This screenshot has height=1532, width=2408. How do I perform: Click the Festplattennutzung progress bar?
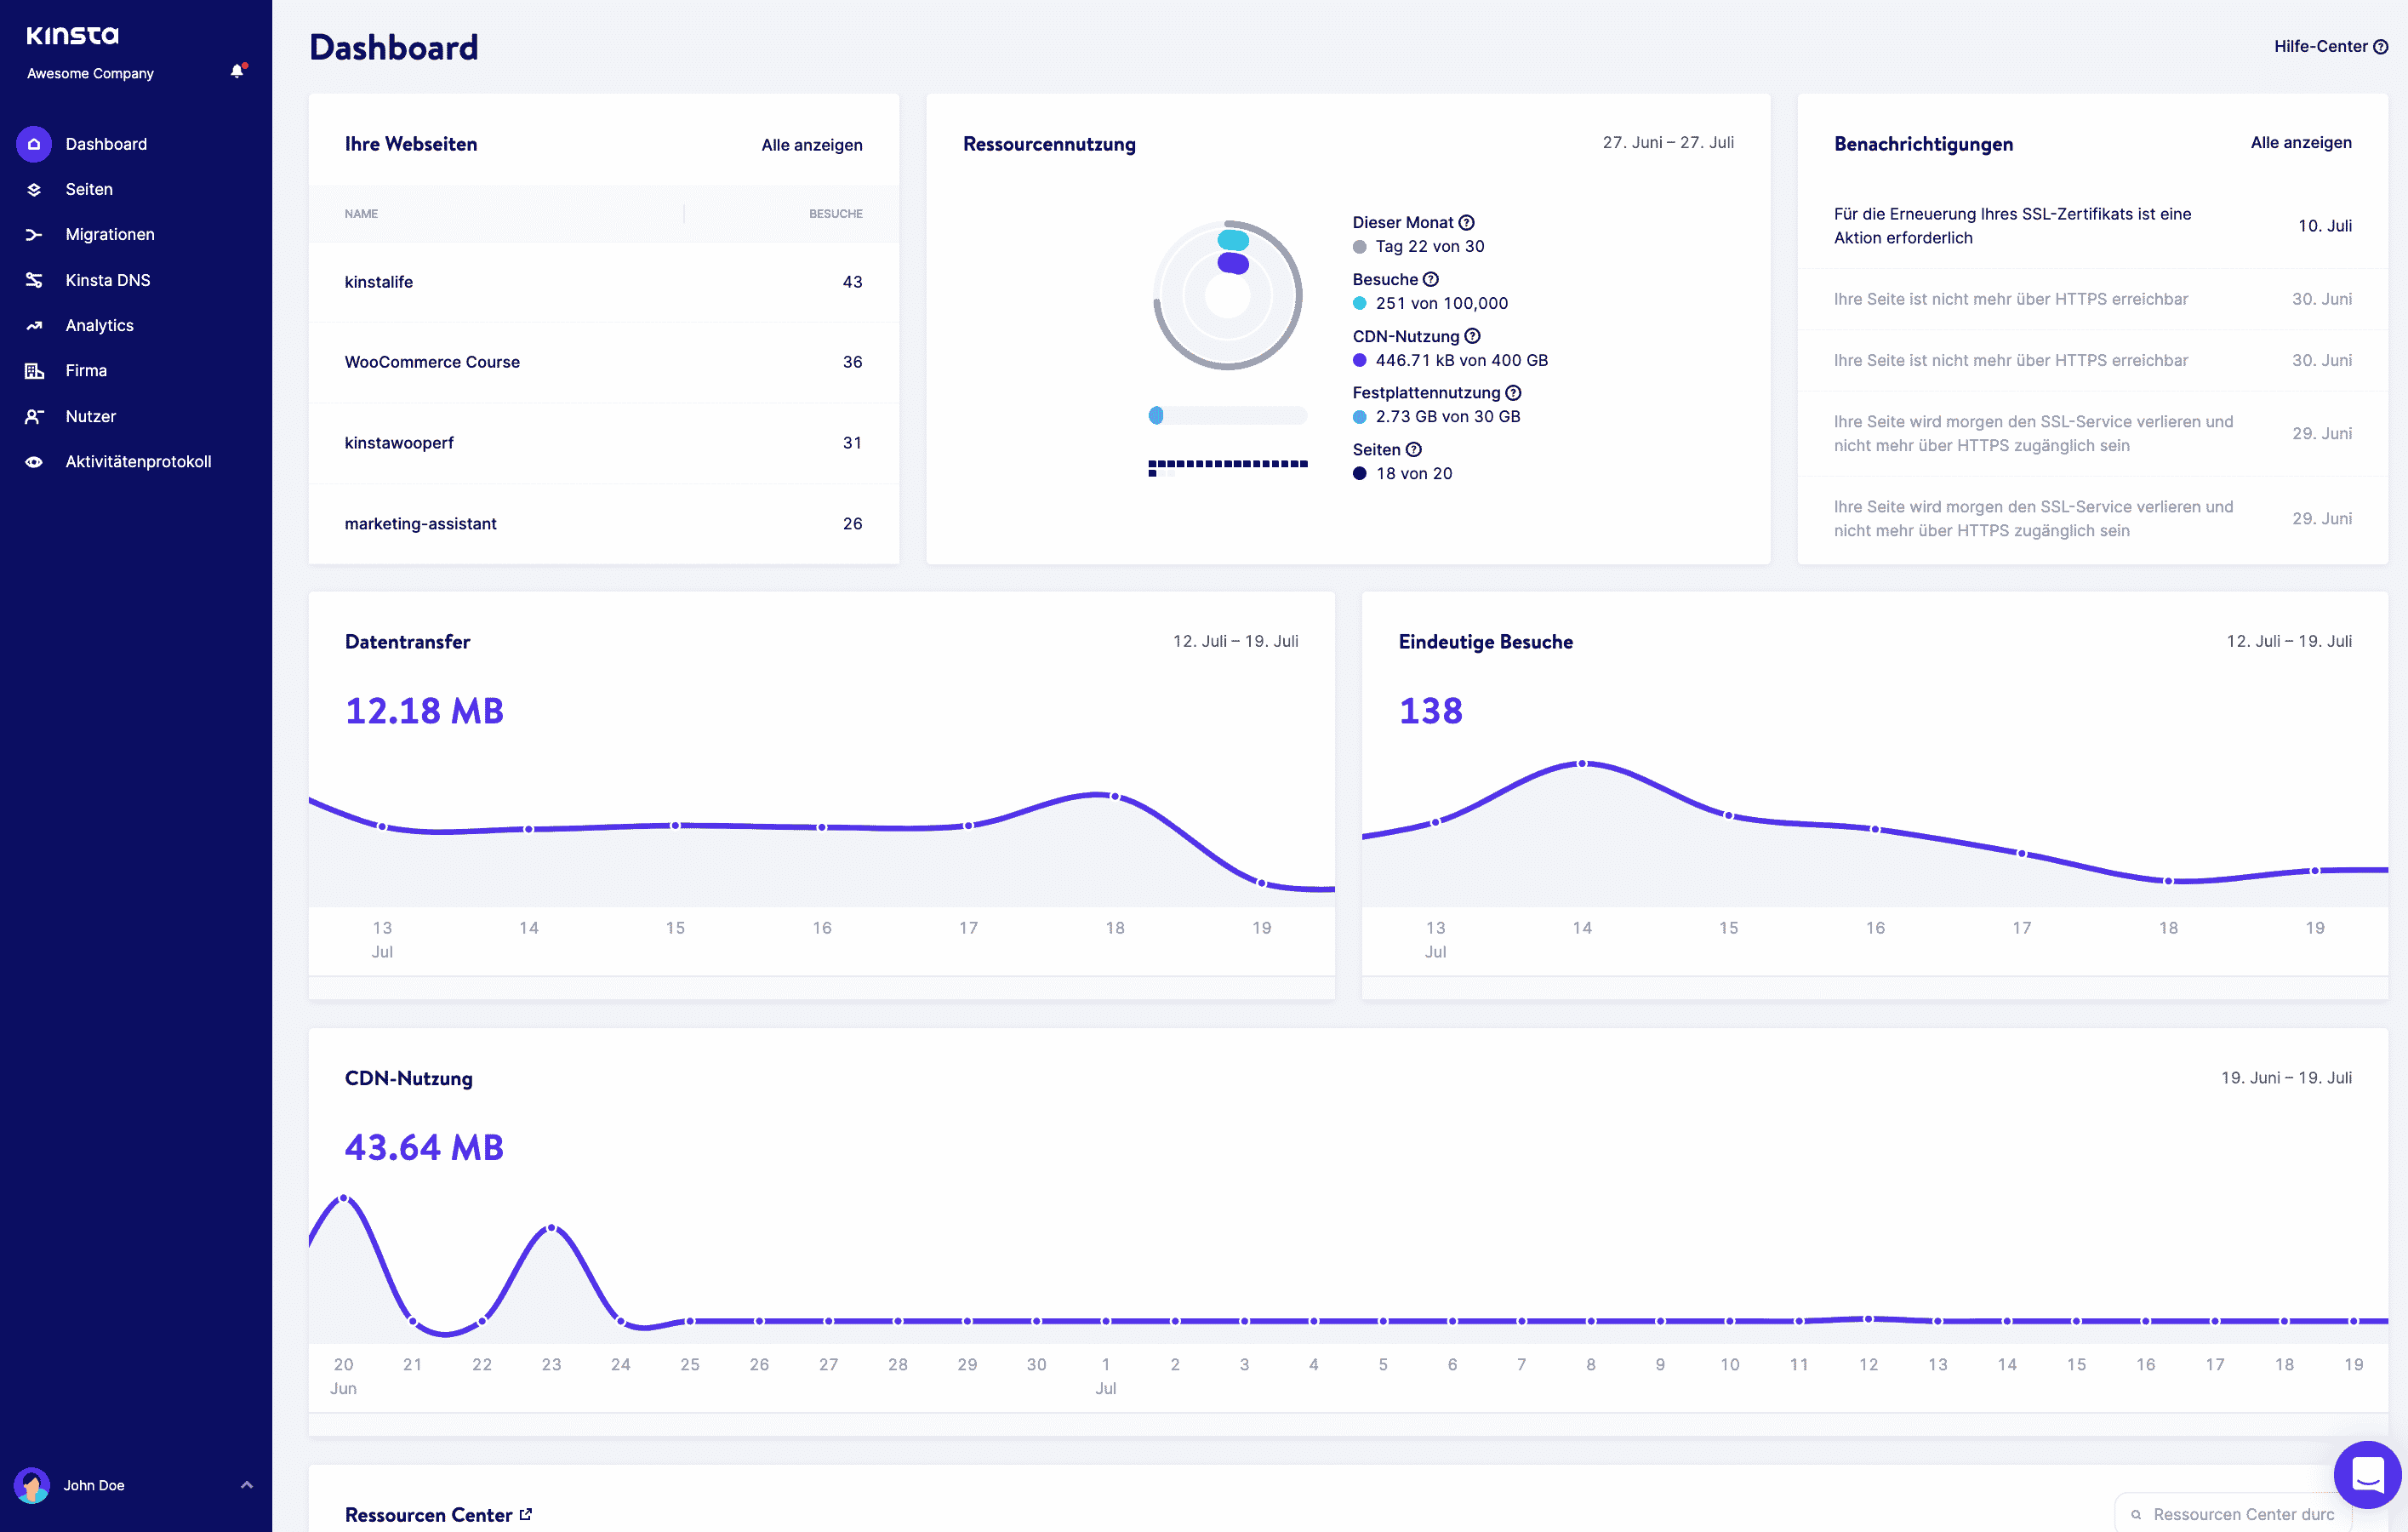1228,414
